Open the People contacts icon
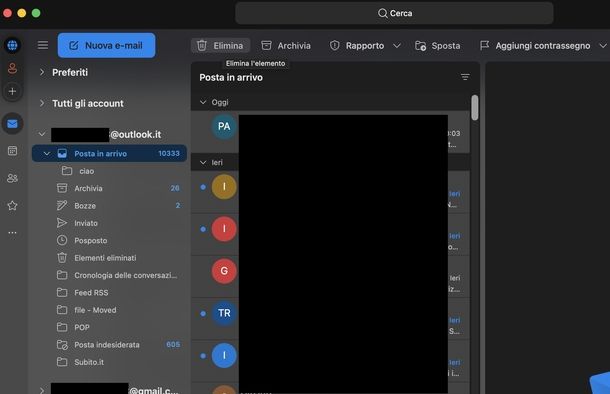This screenshot has height=394, width=610. coord(12,178)
